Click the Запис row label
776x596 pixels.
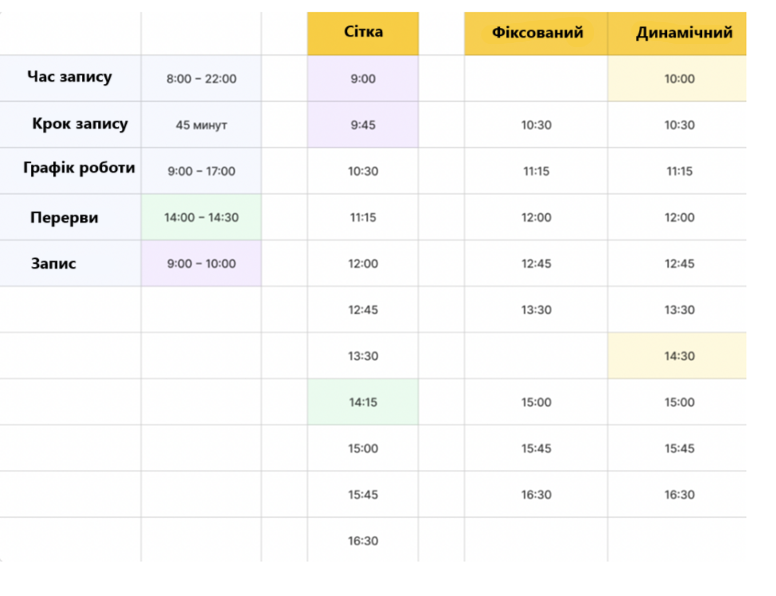(53, 263)
